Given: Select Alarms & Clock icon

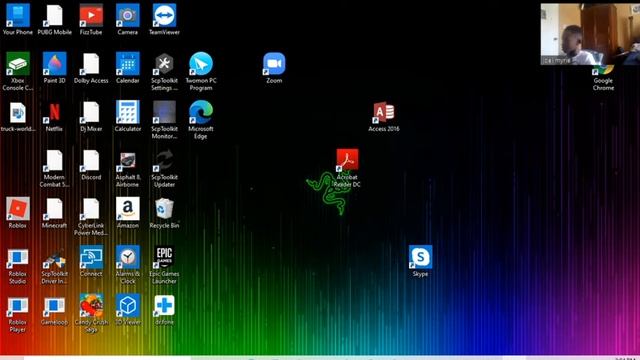Looking at the screenshot, I should click(128, 257).
